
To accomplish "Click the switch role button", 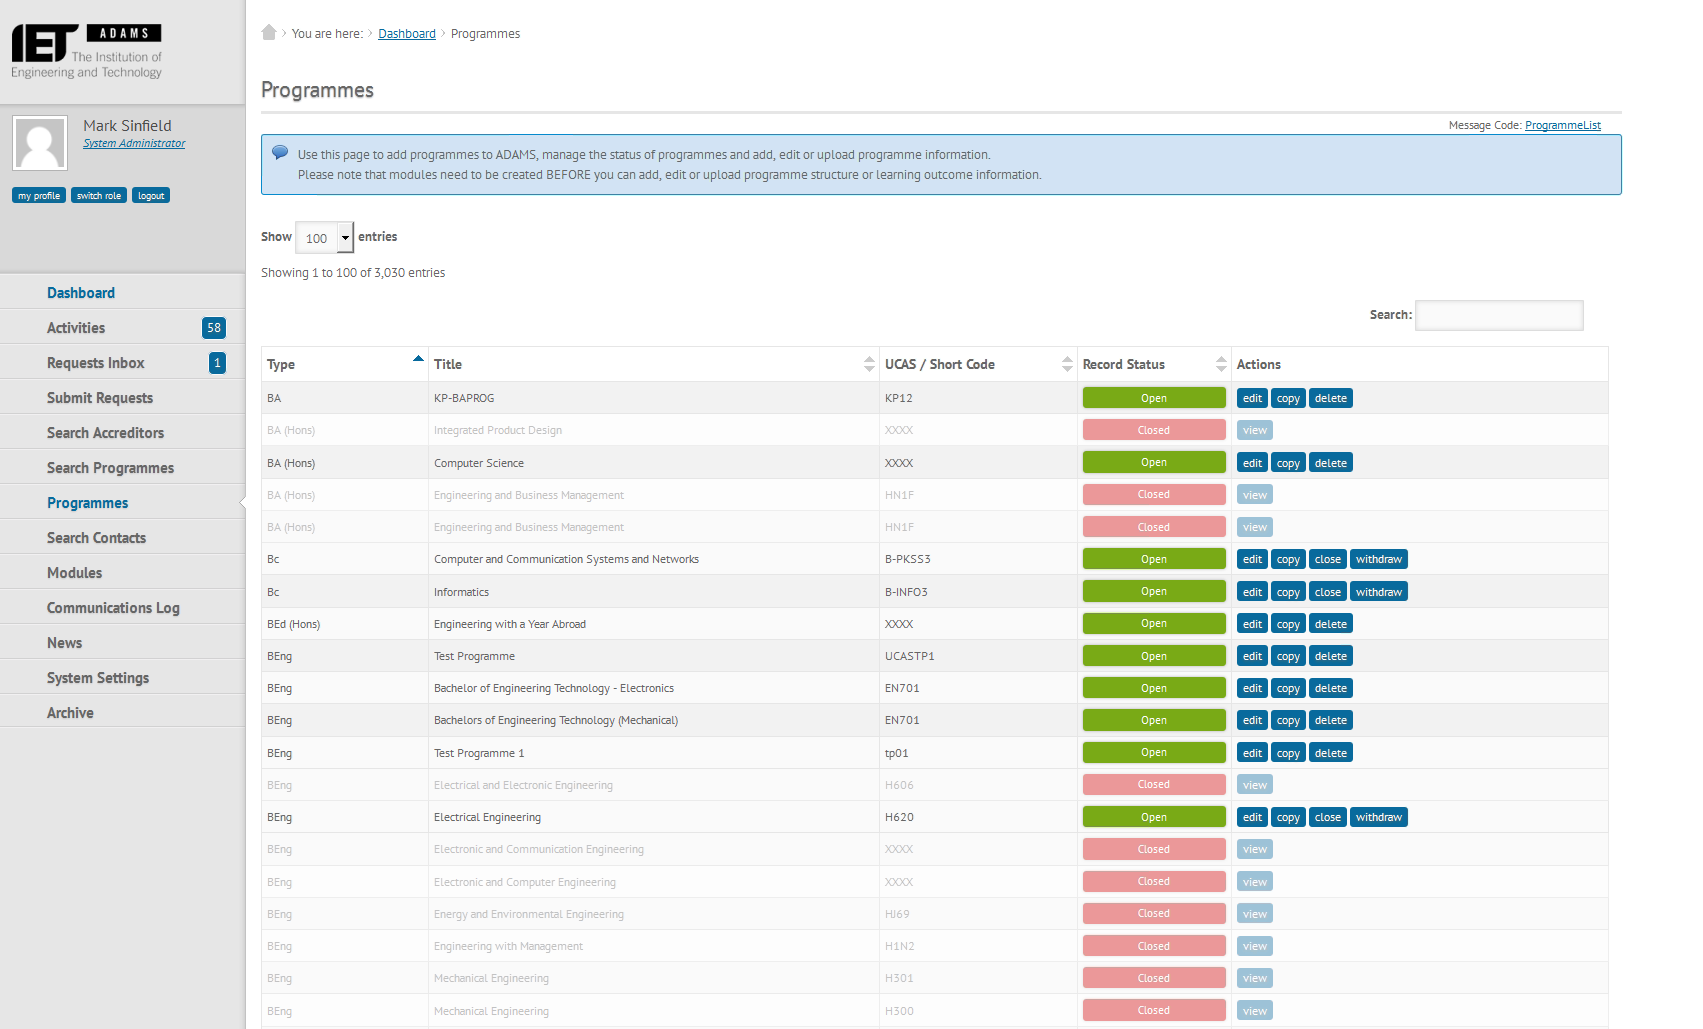I will (99, 196).
